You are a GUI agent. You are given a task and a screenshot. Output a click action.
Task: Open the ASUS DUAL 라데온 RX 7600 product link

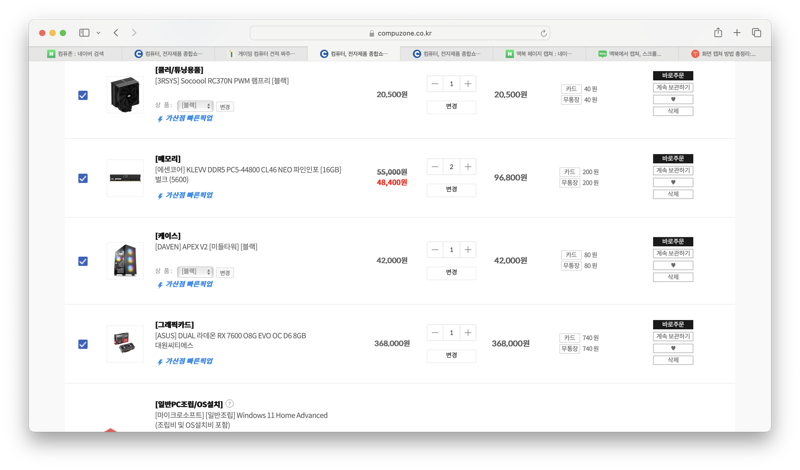(231, 340)
